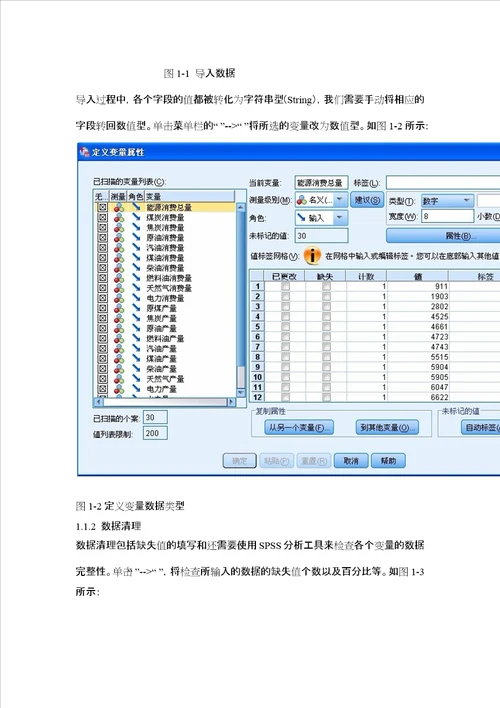This screenshot has height=708, width=500.
Task: Toggle the checkbox for 煤炭消费量 row
Action: coord(103,217)
